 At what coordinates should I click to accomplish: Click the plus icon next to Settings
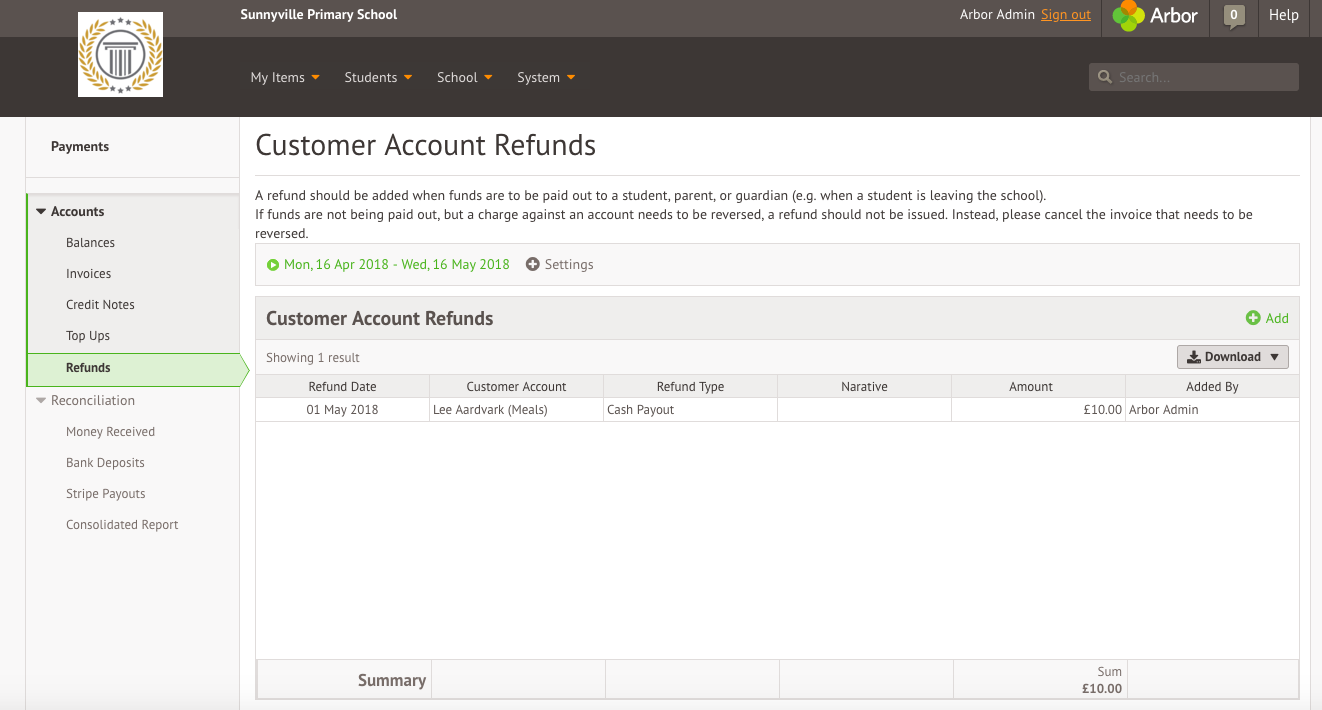[x=532, y=265]
